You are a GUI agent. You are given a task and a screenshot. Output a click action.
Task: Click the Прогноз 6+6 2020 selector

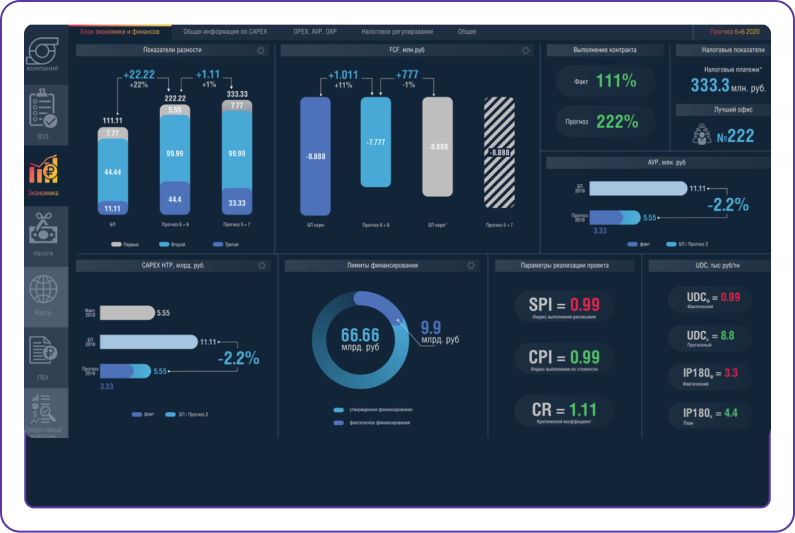(735, 31)
